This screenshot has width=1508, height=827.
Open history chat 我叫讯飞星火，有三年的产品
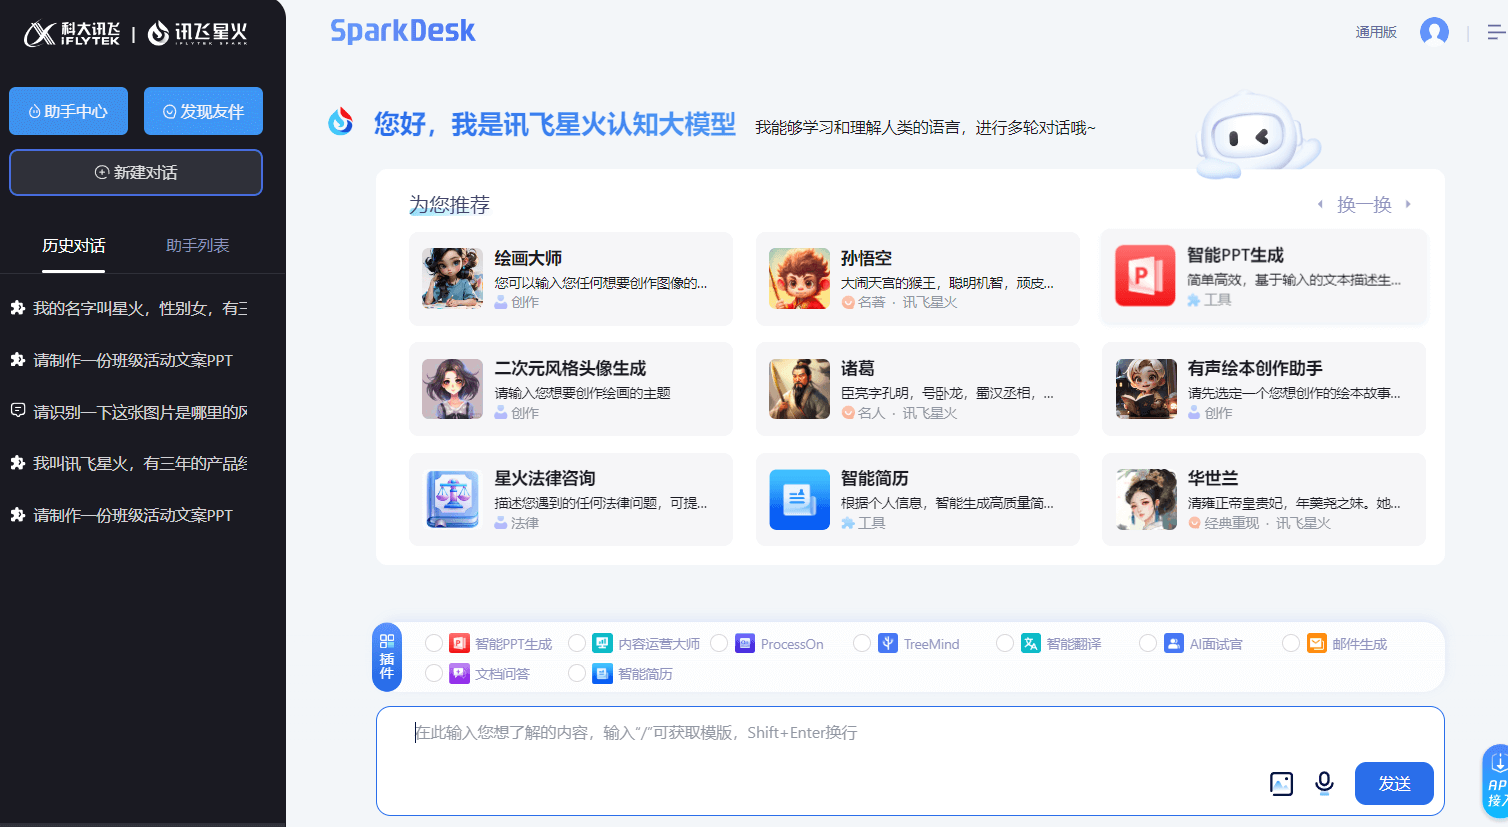click(x=140, y=463)
